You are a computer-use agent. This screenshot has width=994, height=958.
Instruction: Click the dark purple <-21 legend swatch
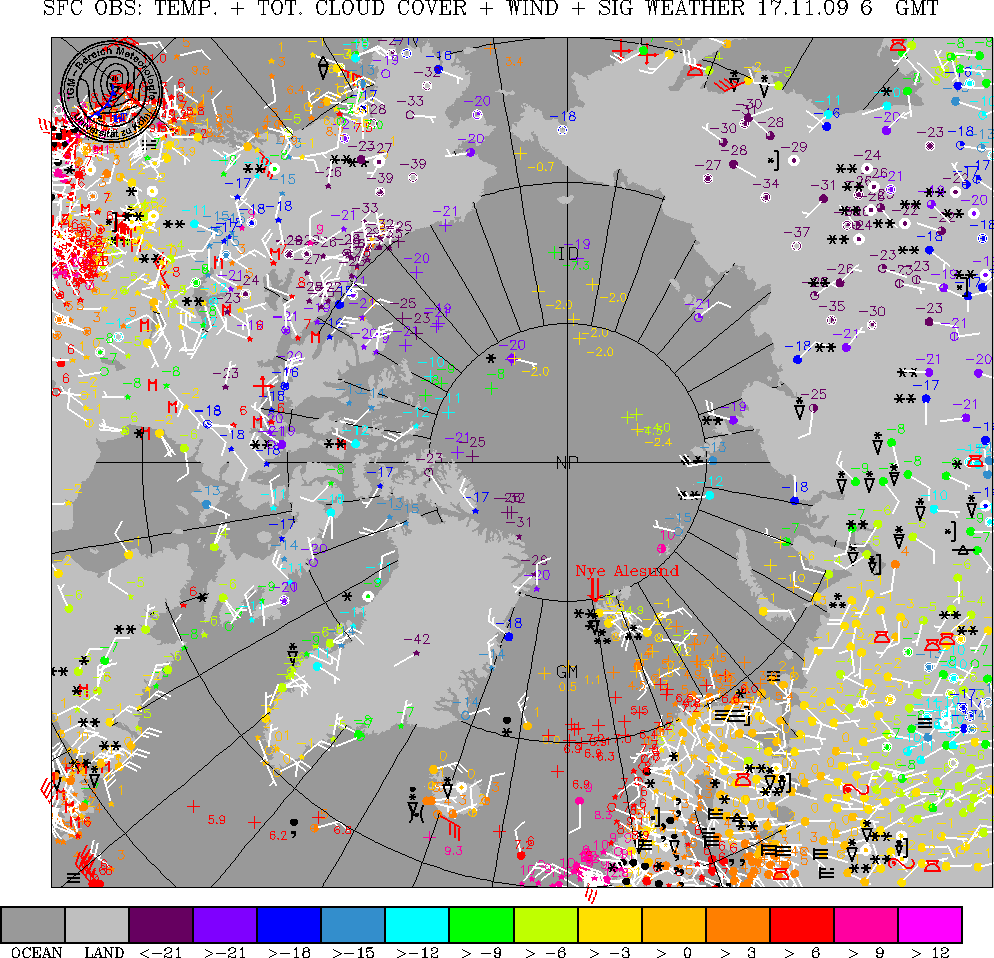161,925
